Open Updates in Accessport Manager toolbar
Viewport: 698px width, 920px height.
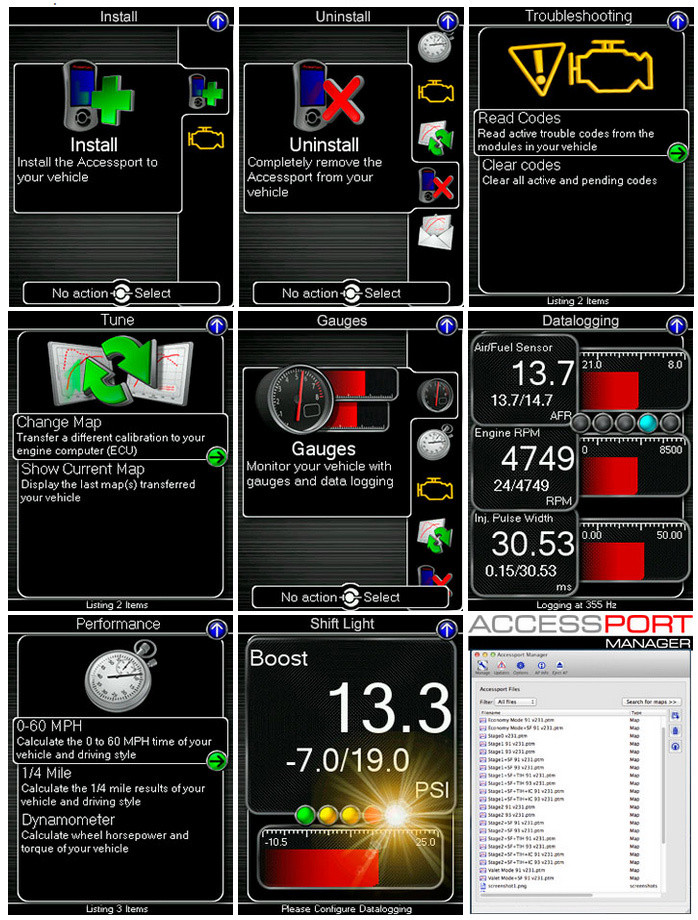tap(502, 668)
